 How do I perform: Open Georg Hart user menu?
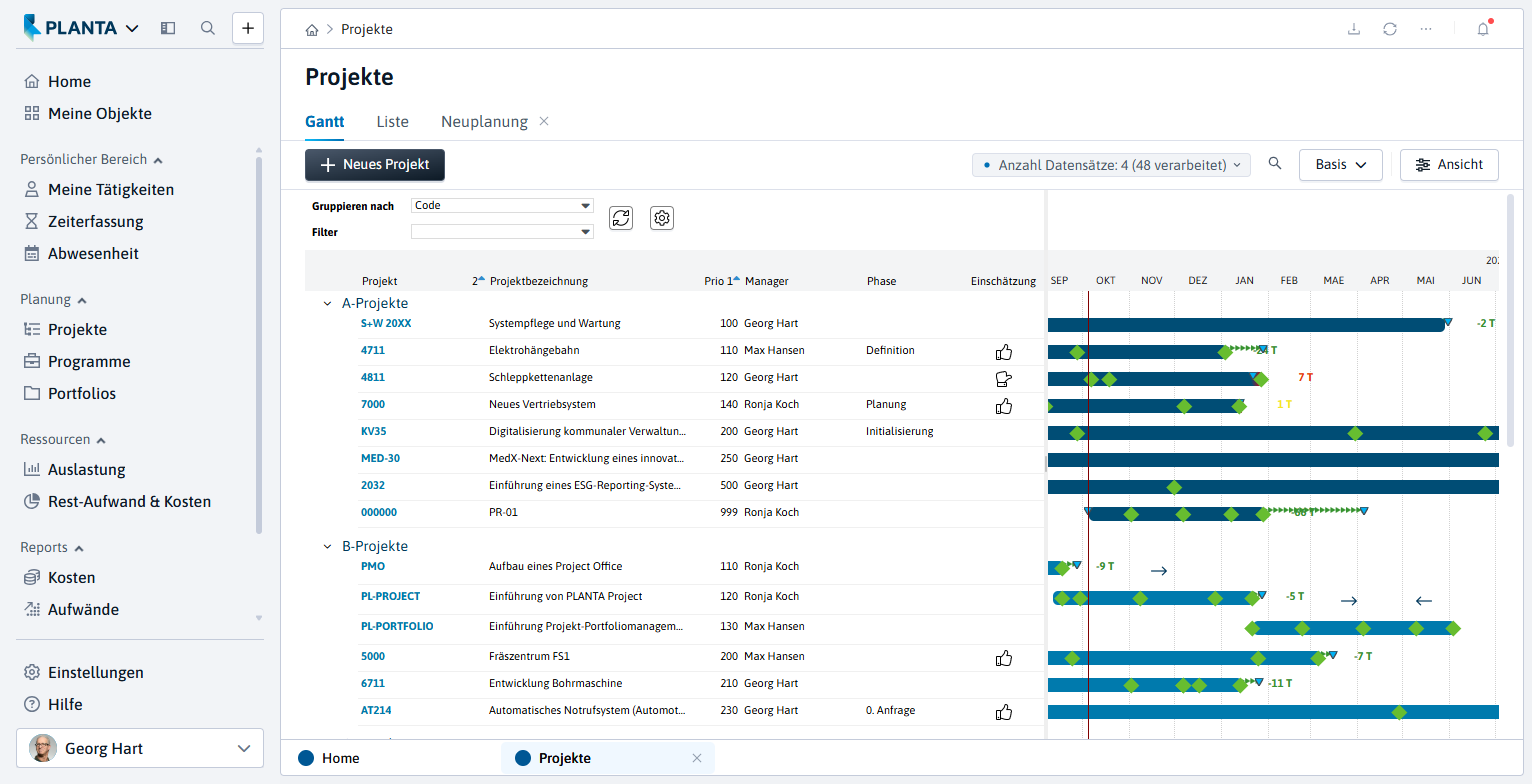[140, 748]
